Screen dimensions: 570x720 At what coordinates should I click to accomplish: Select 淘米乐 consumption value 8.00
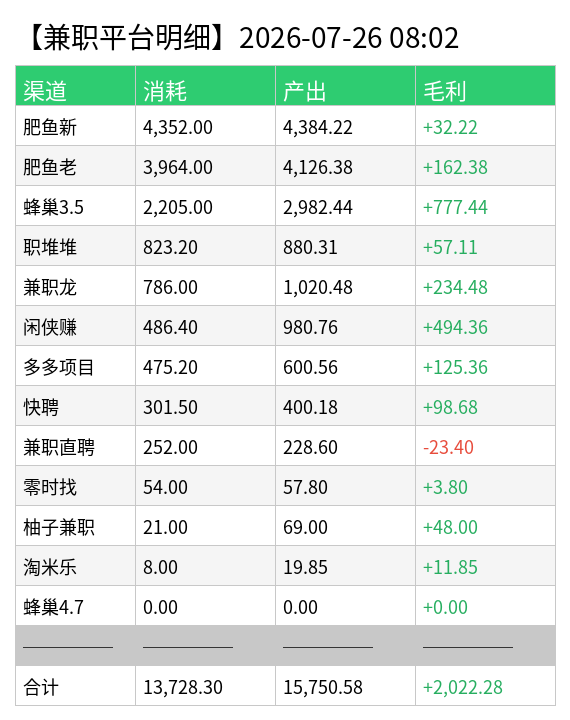click(x=160, y=567)
